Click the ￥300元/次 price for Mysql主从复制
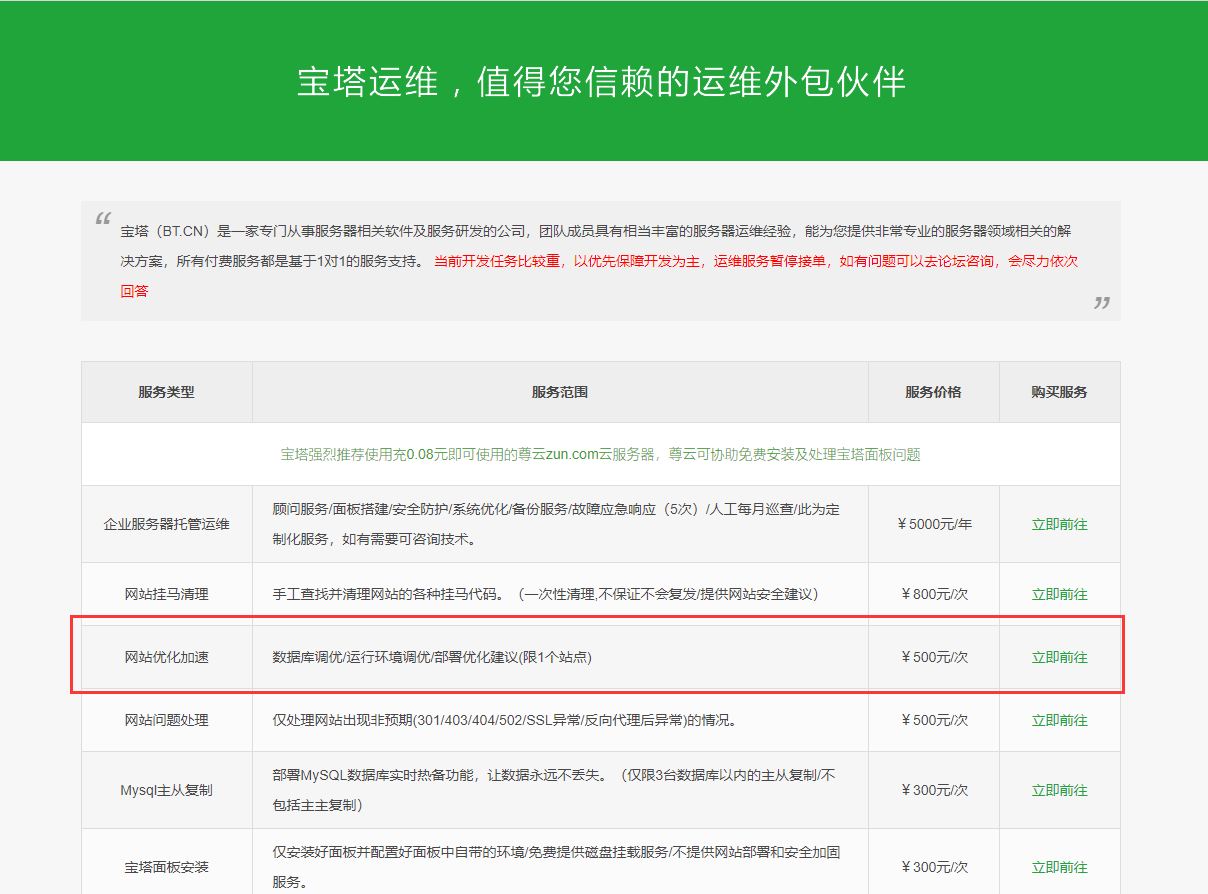 click(x=934, y=790)
